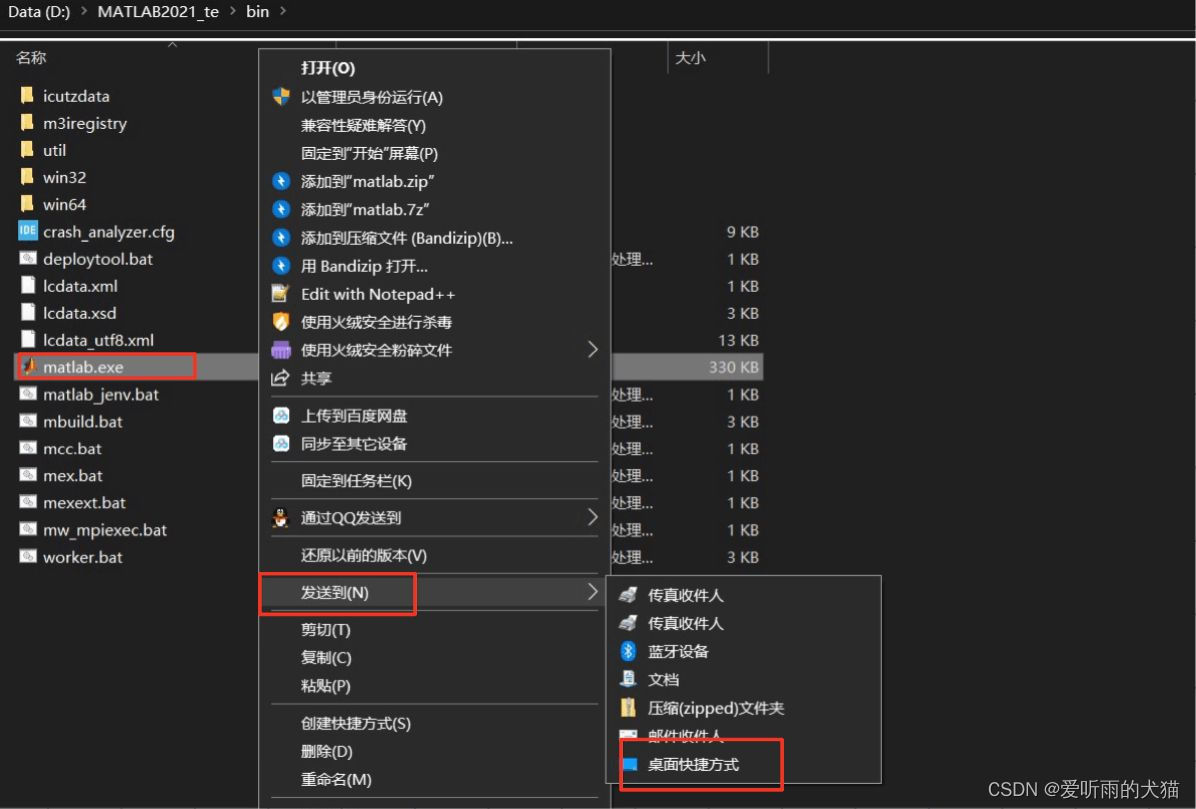
Task: Click the Bandizip icon beside 添加到"matlab.7z"
Action: click(x=281, y=210)
